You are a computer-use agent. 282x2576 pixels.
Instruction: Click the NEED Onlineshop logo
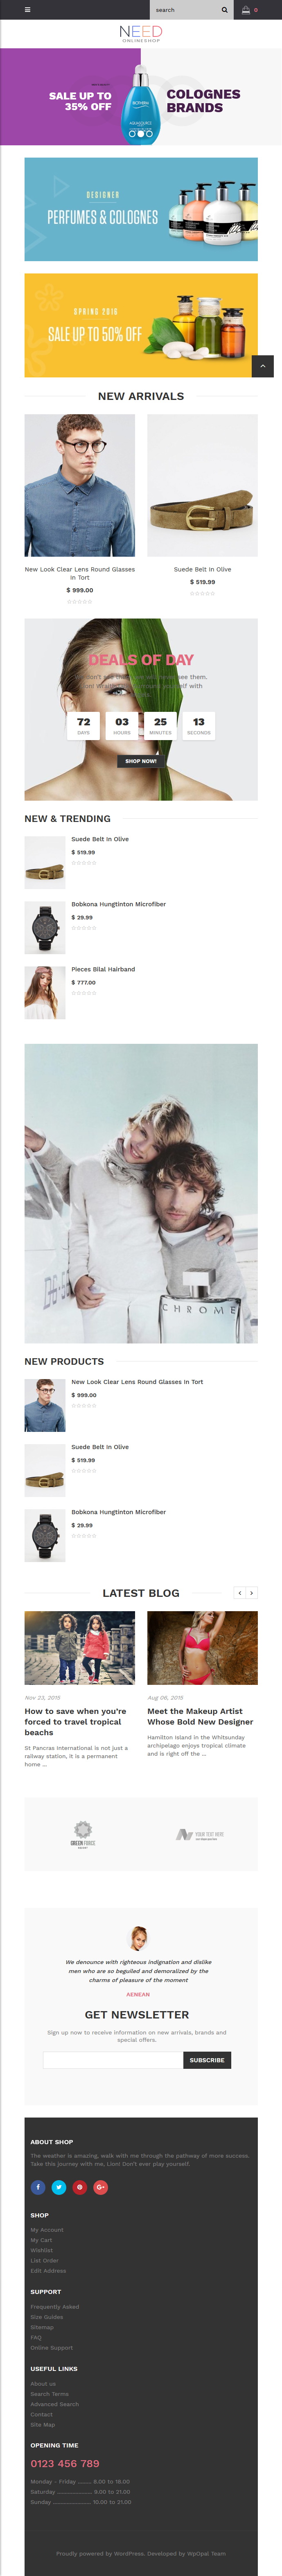[141, 34]
